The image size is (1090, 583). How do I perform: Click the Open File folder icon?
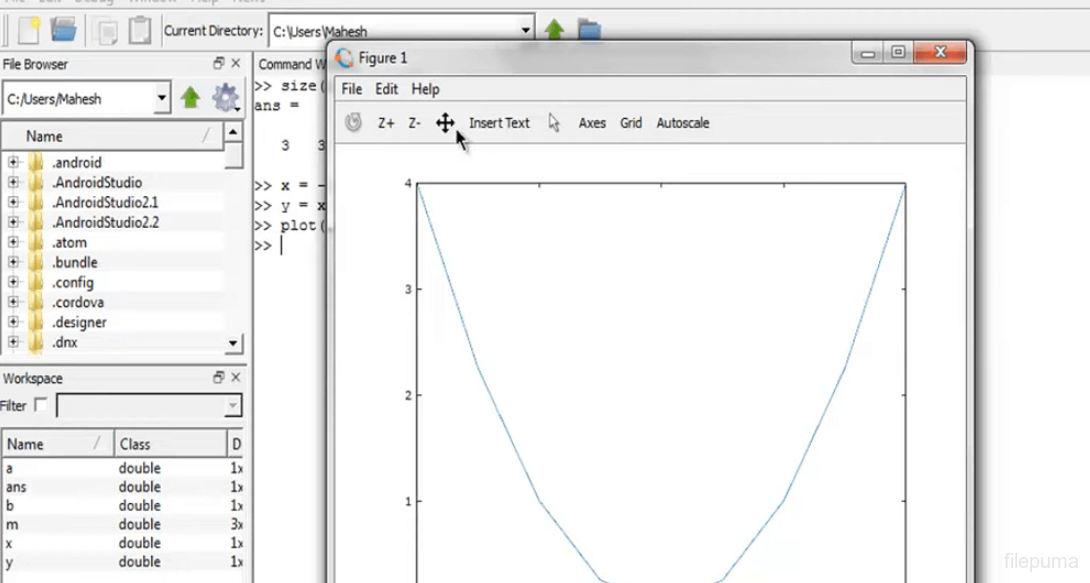(x=63, y=30)
